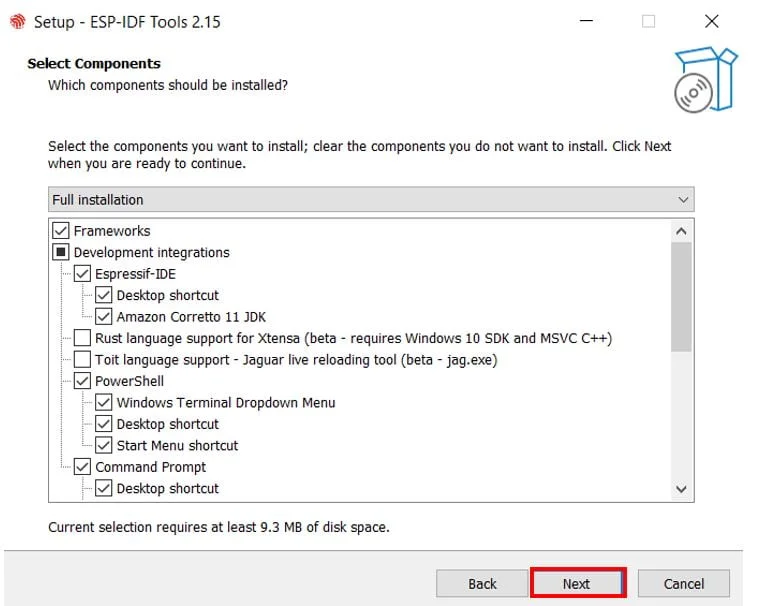Select Windows Terminal Dropdown Menu item
Screen dimensions: 762x606
point(226,403)
